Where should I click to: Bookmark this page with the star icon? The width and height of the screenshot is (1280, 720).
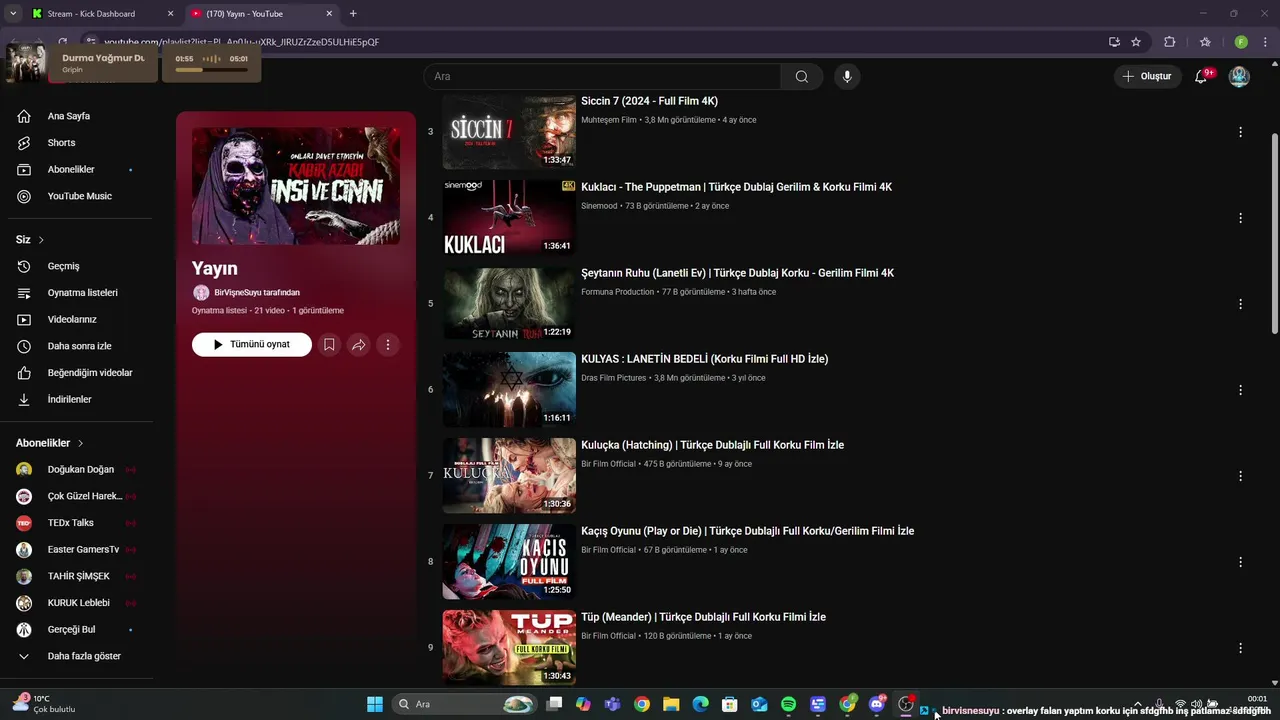tap(1136, 42)
